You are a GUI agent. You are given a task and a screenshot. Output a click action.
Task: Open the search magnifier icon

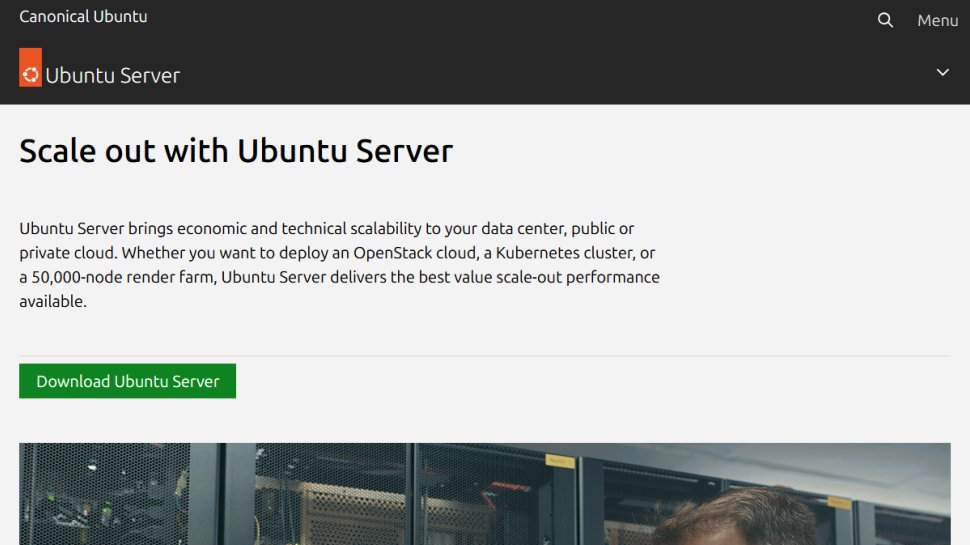tap(885, 20)
